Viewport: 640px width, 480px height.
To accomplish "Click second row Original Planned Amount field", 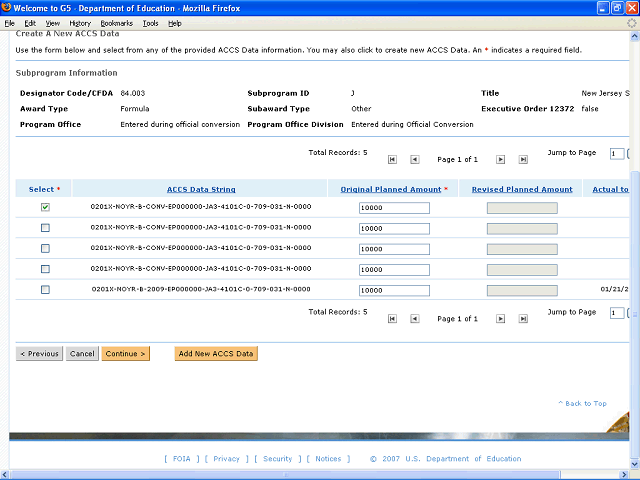I will 394,229.
